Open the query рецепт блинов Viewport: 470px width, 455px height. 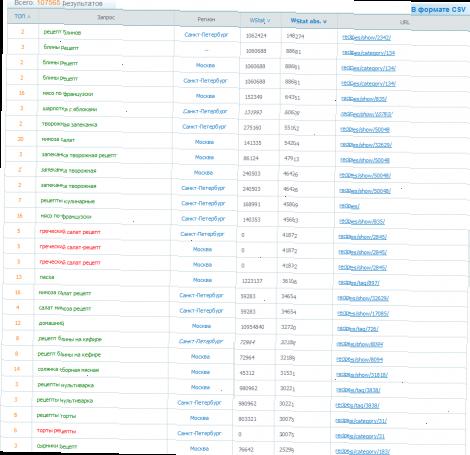[x=62, y=32]
